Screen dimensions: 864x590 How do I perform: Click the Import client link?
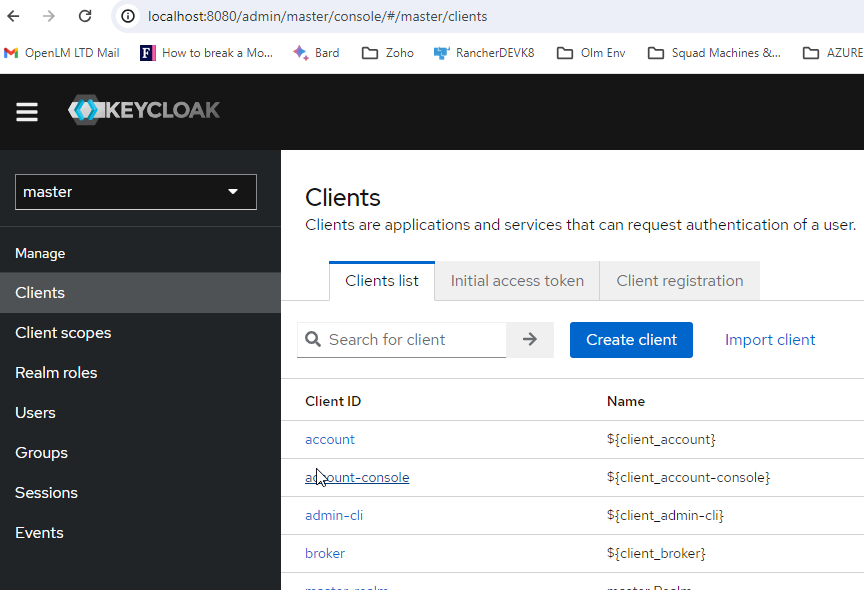tap(770, 340)
